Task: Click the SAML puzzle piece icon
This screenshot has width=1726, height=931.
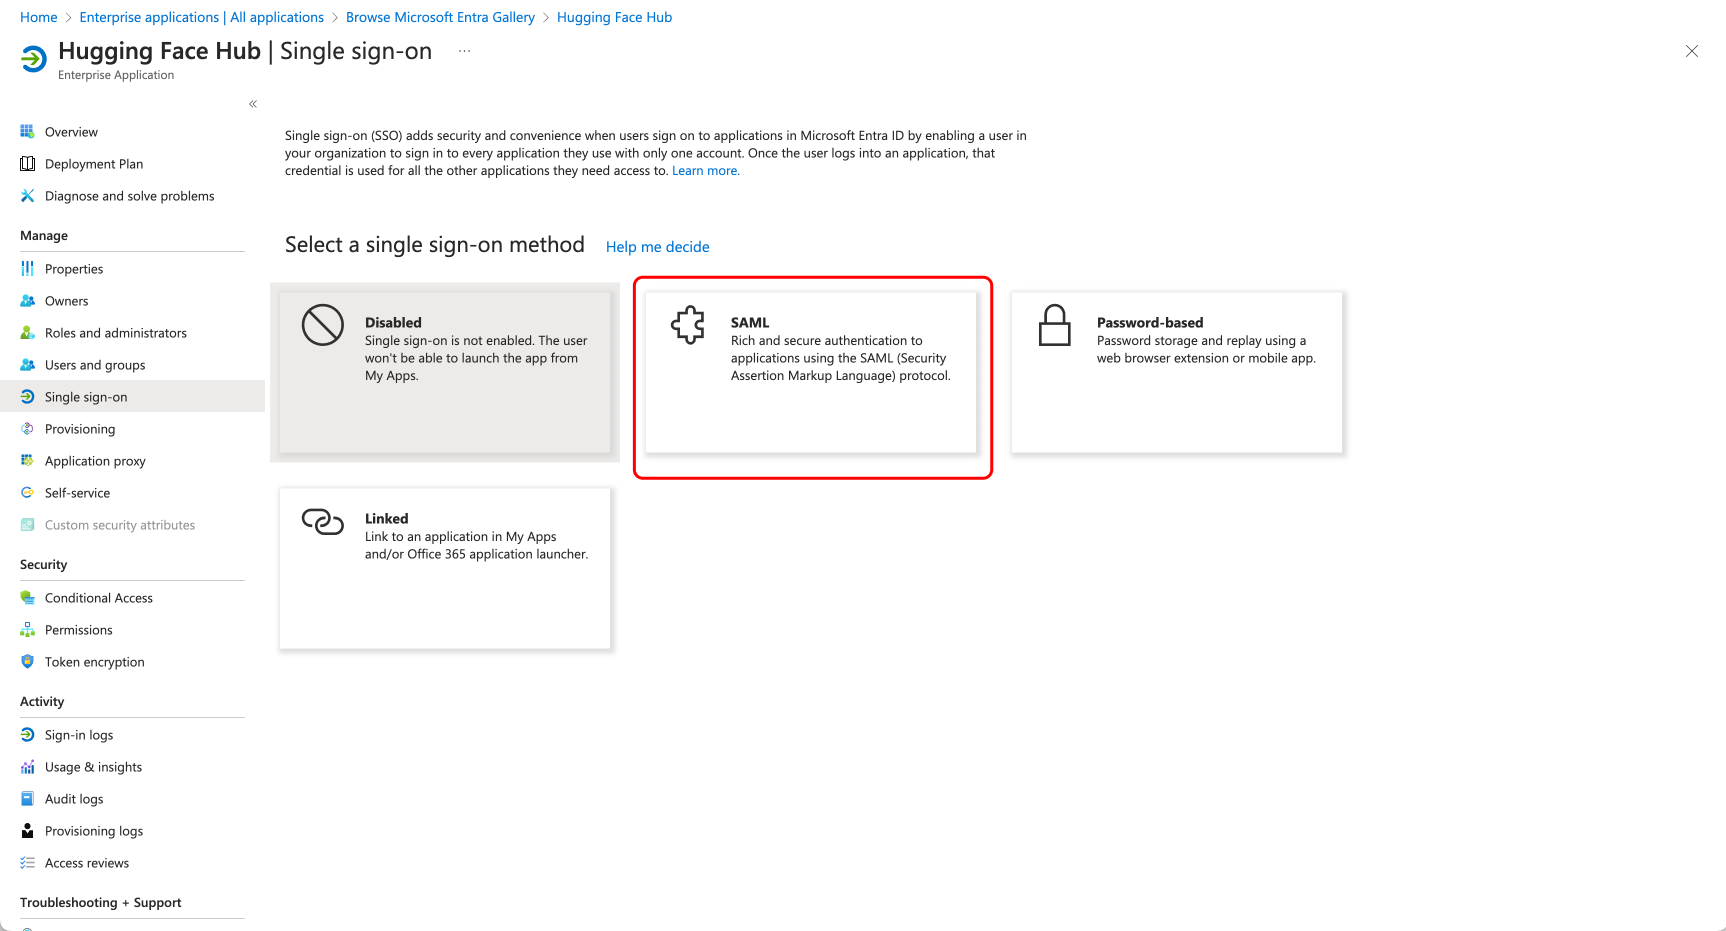Action: pos(688,326)
